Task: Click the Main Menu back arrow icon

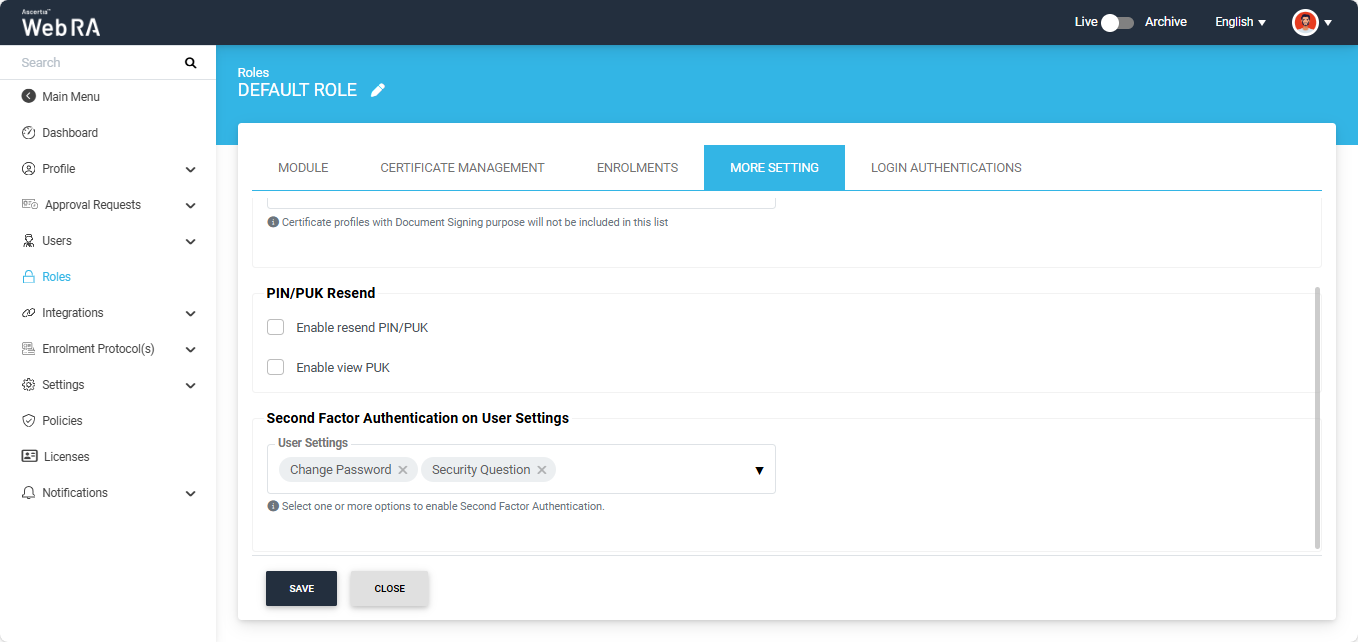Action: 28,97
